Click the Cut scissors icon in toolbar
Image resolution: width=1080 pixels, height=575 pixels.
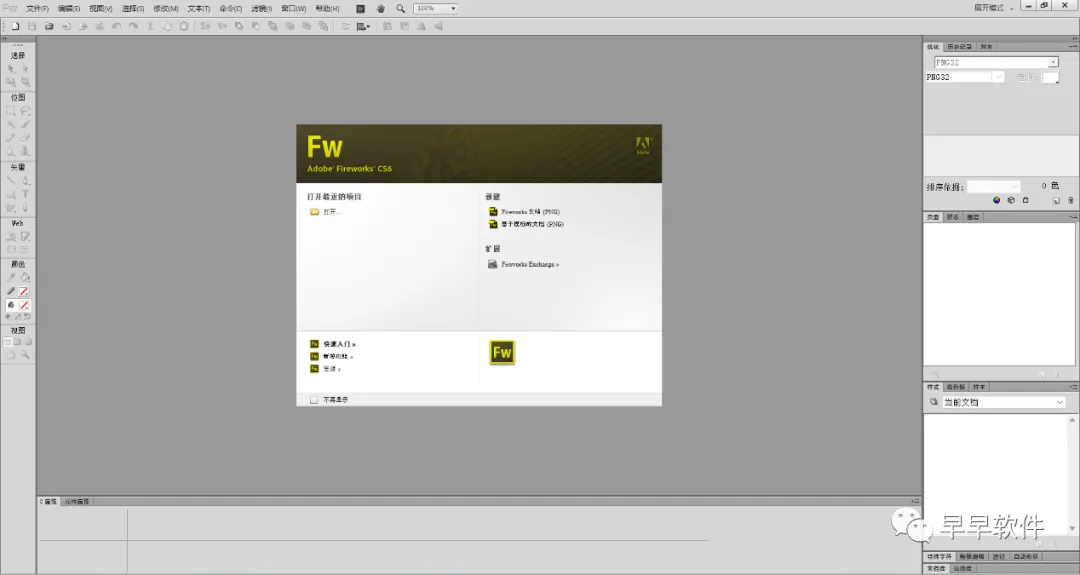pos(150,26)
